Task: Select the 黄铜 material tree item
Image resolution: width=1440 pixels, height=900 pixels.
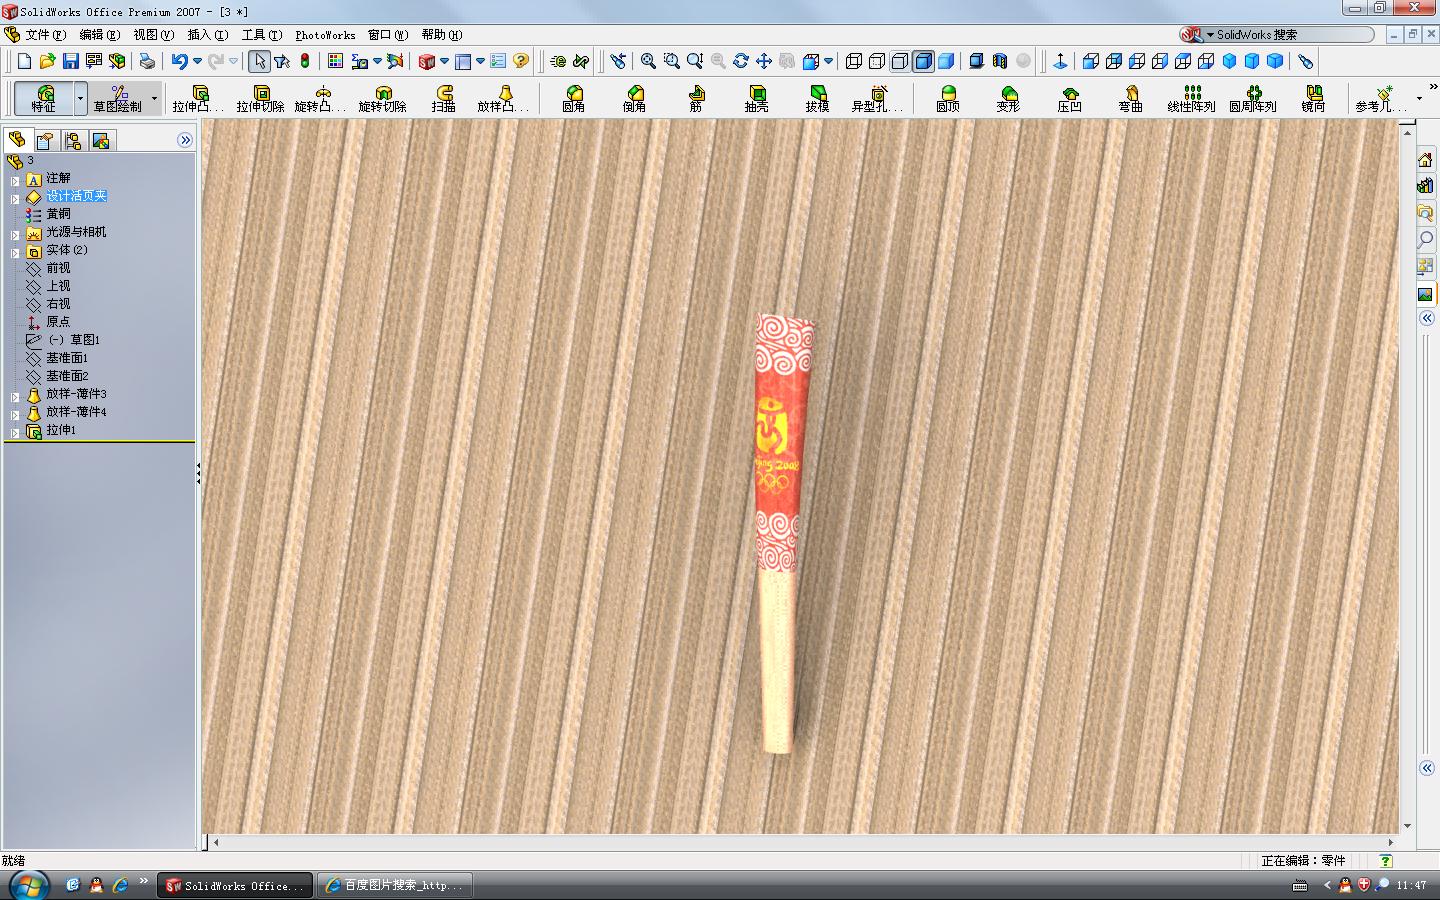Action: pos(58,214)
